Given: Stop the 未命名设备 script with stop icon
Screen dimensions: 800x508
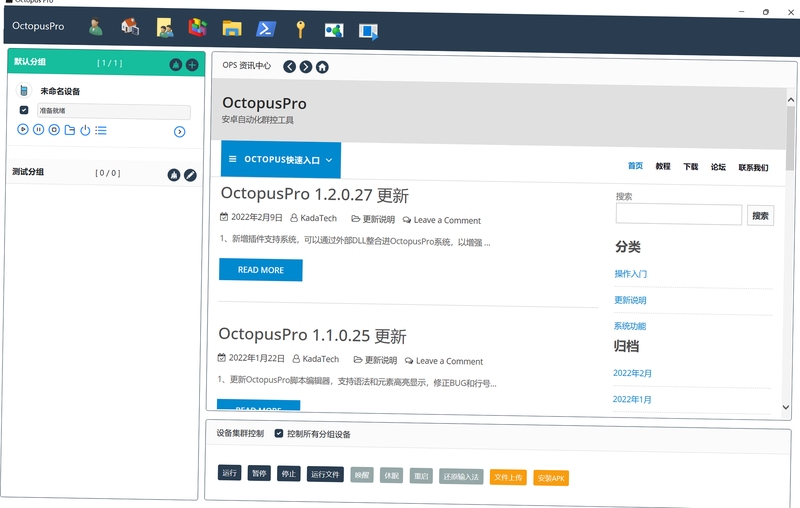Looking at the screenshot, I should 54,130.
